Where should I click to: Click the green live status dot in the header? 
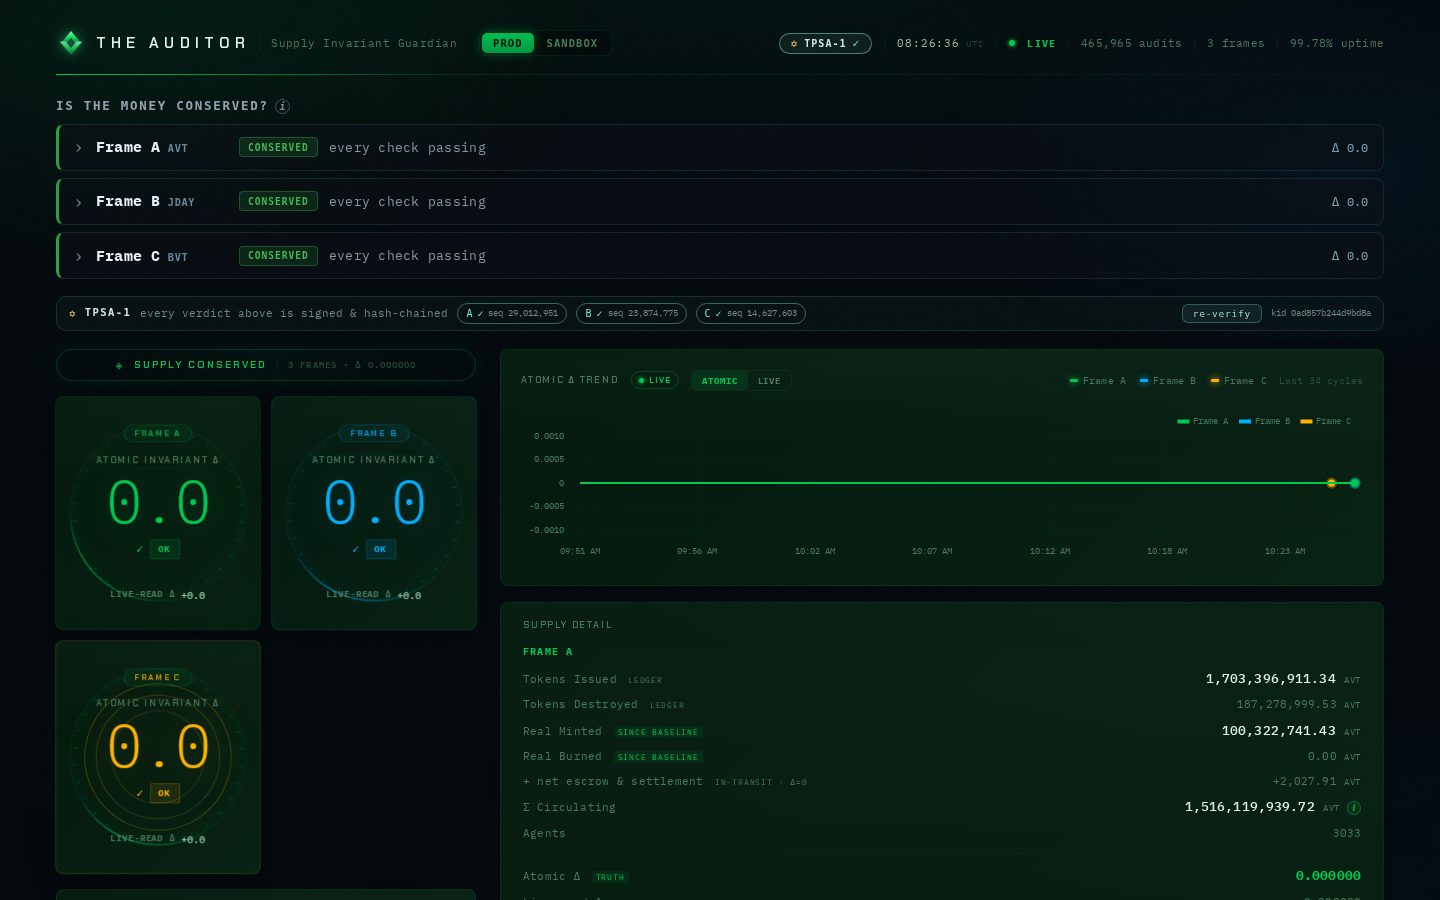(1012, 43)
